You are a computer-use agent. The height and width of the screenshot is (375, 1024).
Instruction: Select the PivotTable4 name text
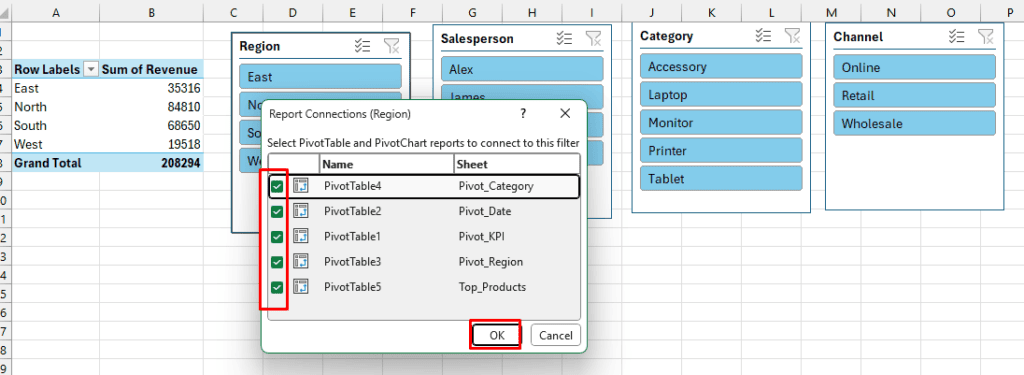[x=353, y=186]
